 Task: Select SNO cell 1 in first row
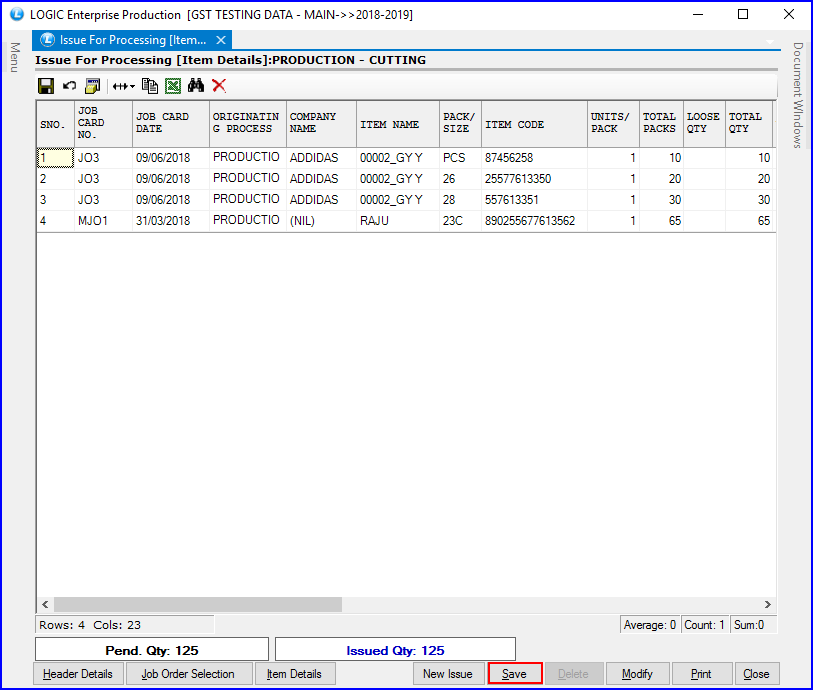[x=55, y=158]
